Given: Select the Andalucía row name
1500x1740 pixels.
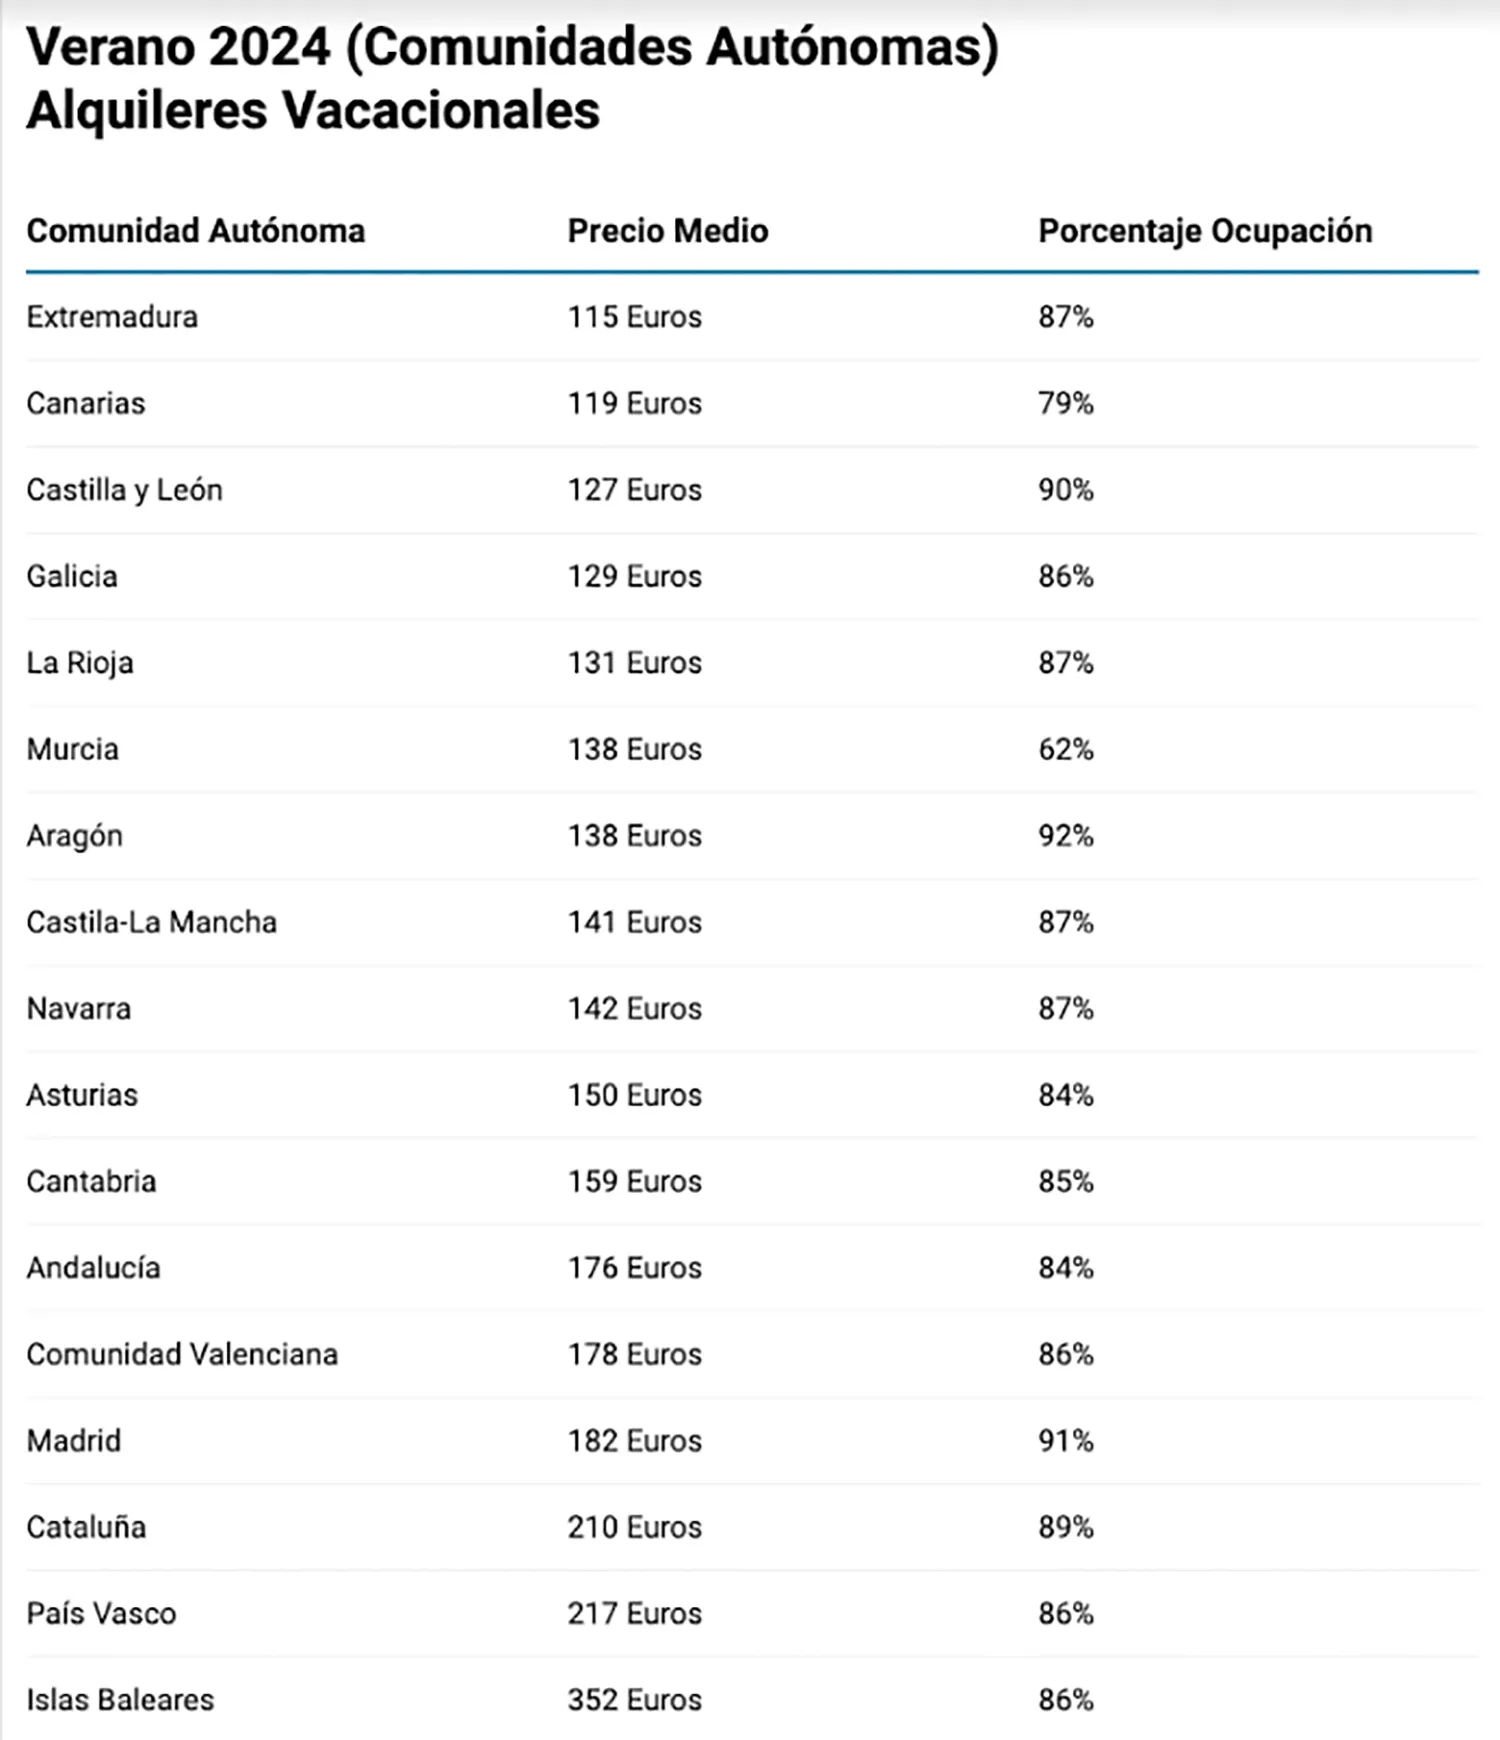Looking at the screenshot, I should click(x=93, y=1268).
